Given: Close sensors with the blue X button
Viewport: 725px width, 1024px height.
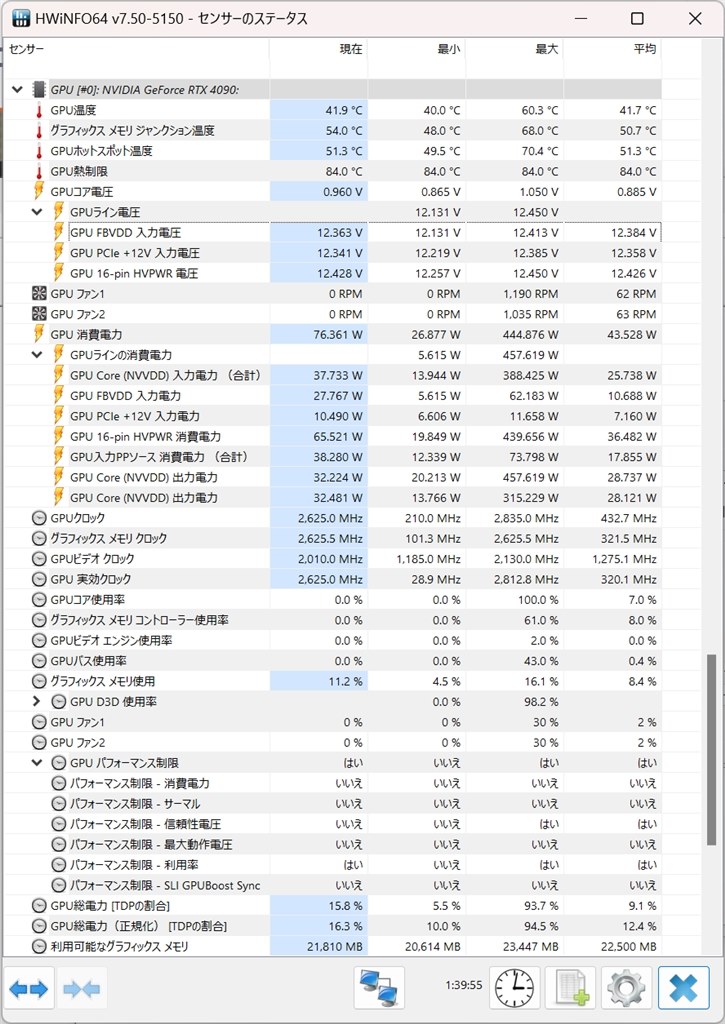Looking at the screenshot, I should [683, 988].
